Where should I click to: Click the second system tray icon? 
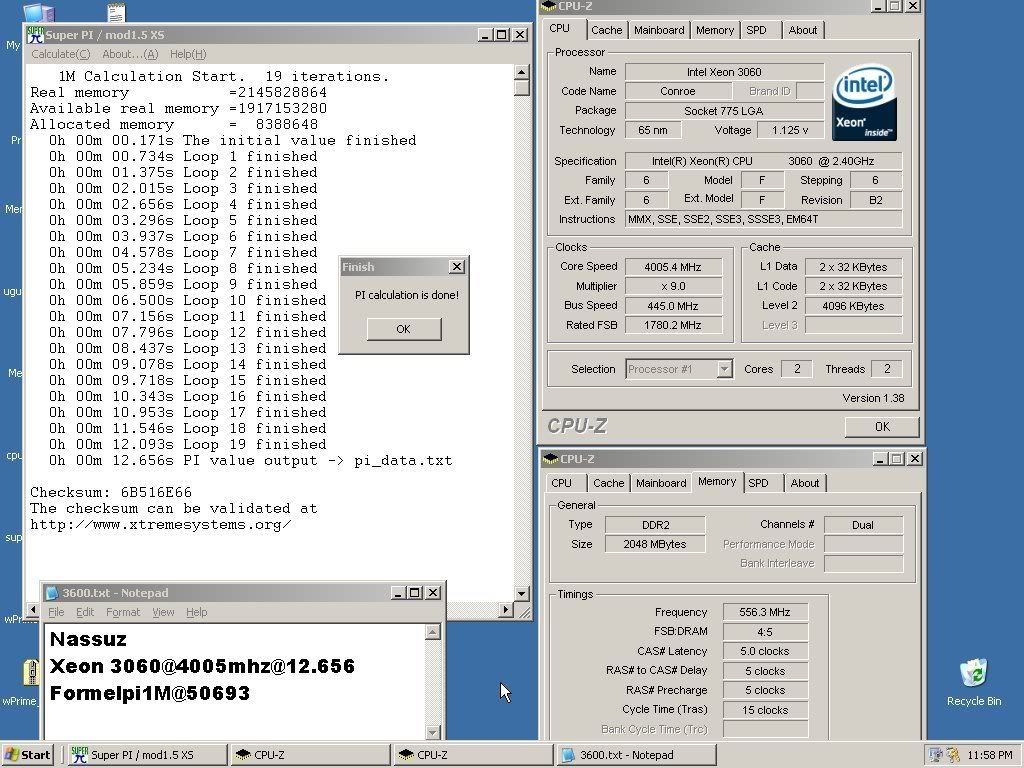tap(952, 755)
